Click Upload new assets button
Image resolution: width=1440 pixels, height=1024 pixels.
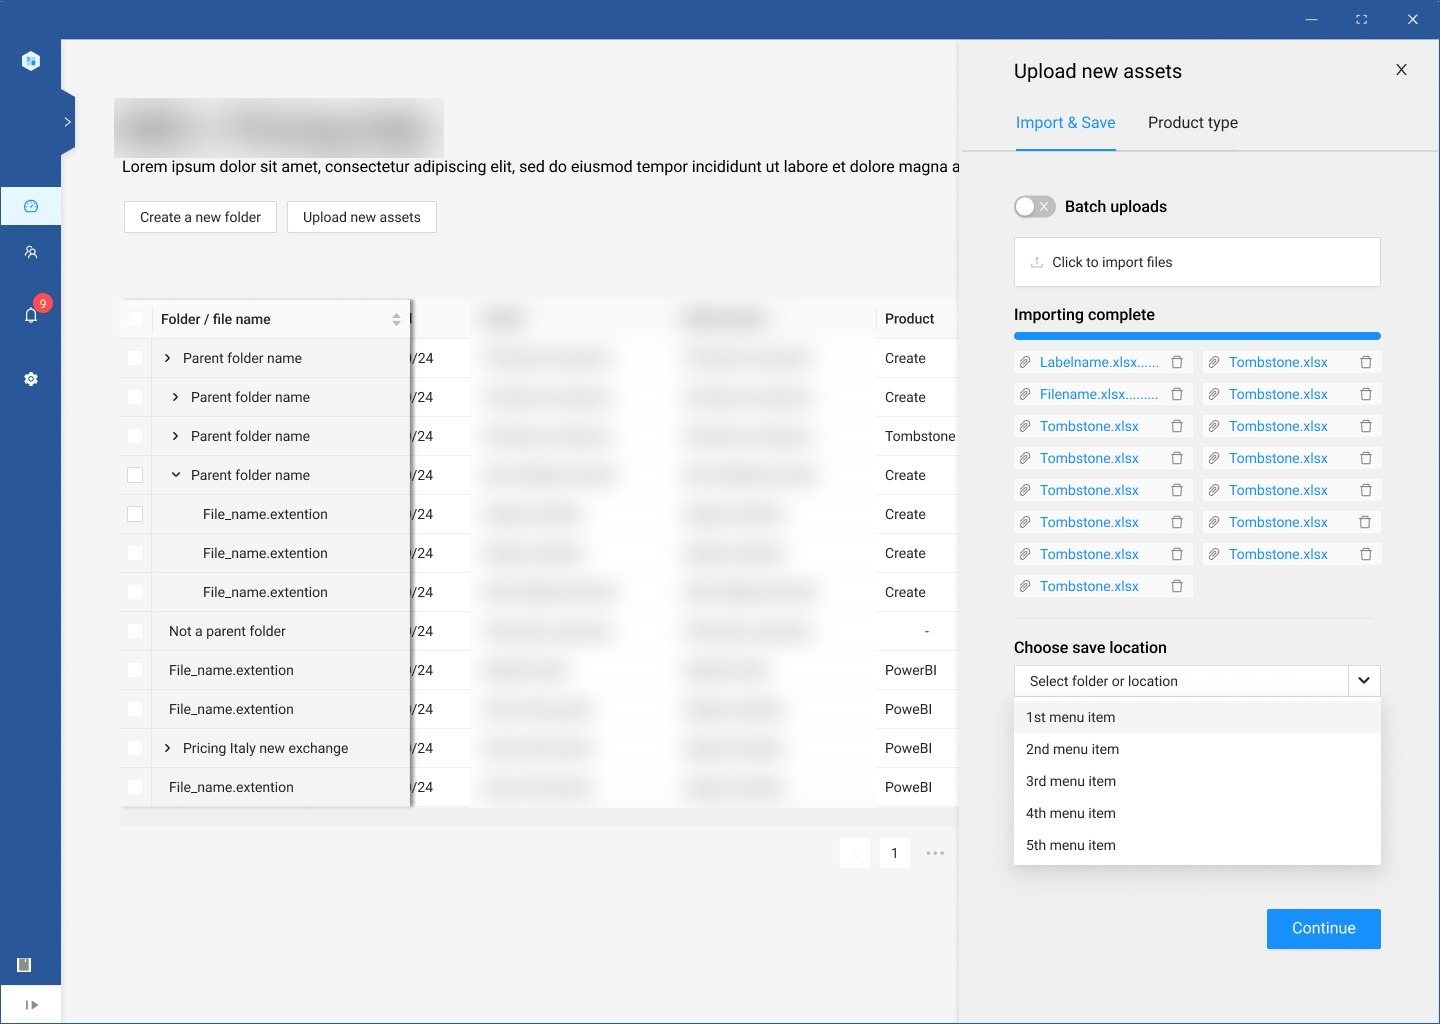pos(362,217)
